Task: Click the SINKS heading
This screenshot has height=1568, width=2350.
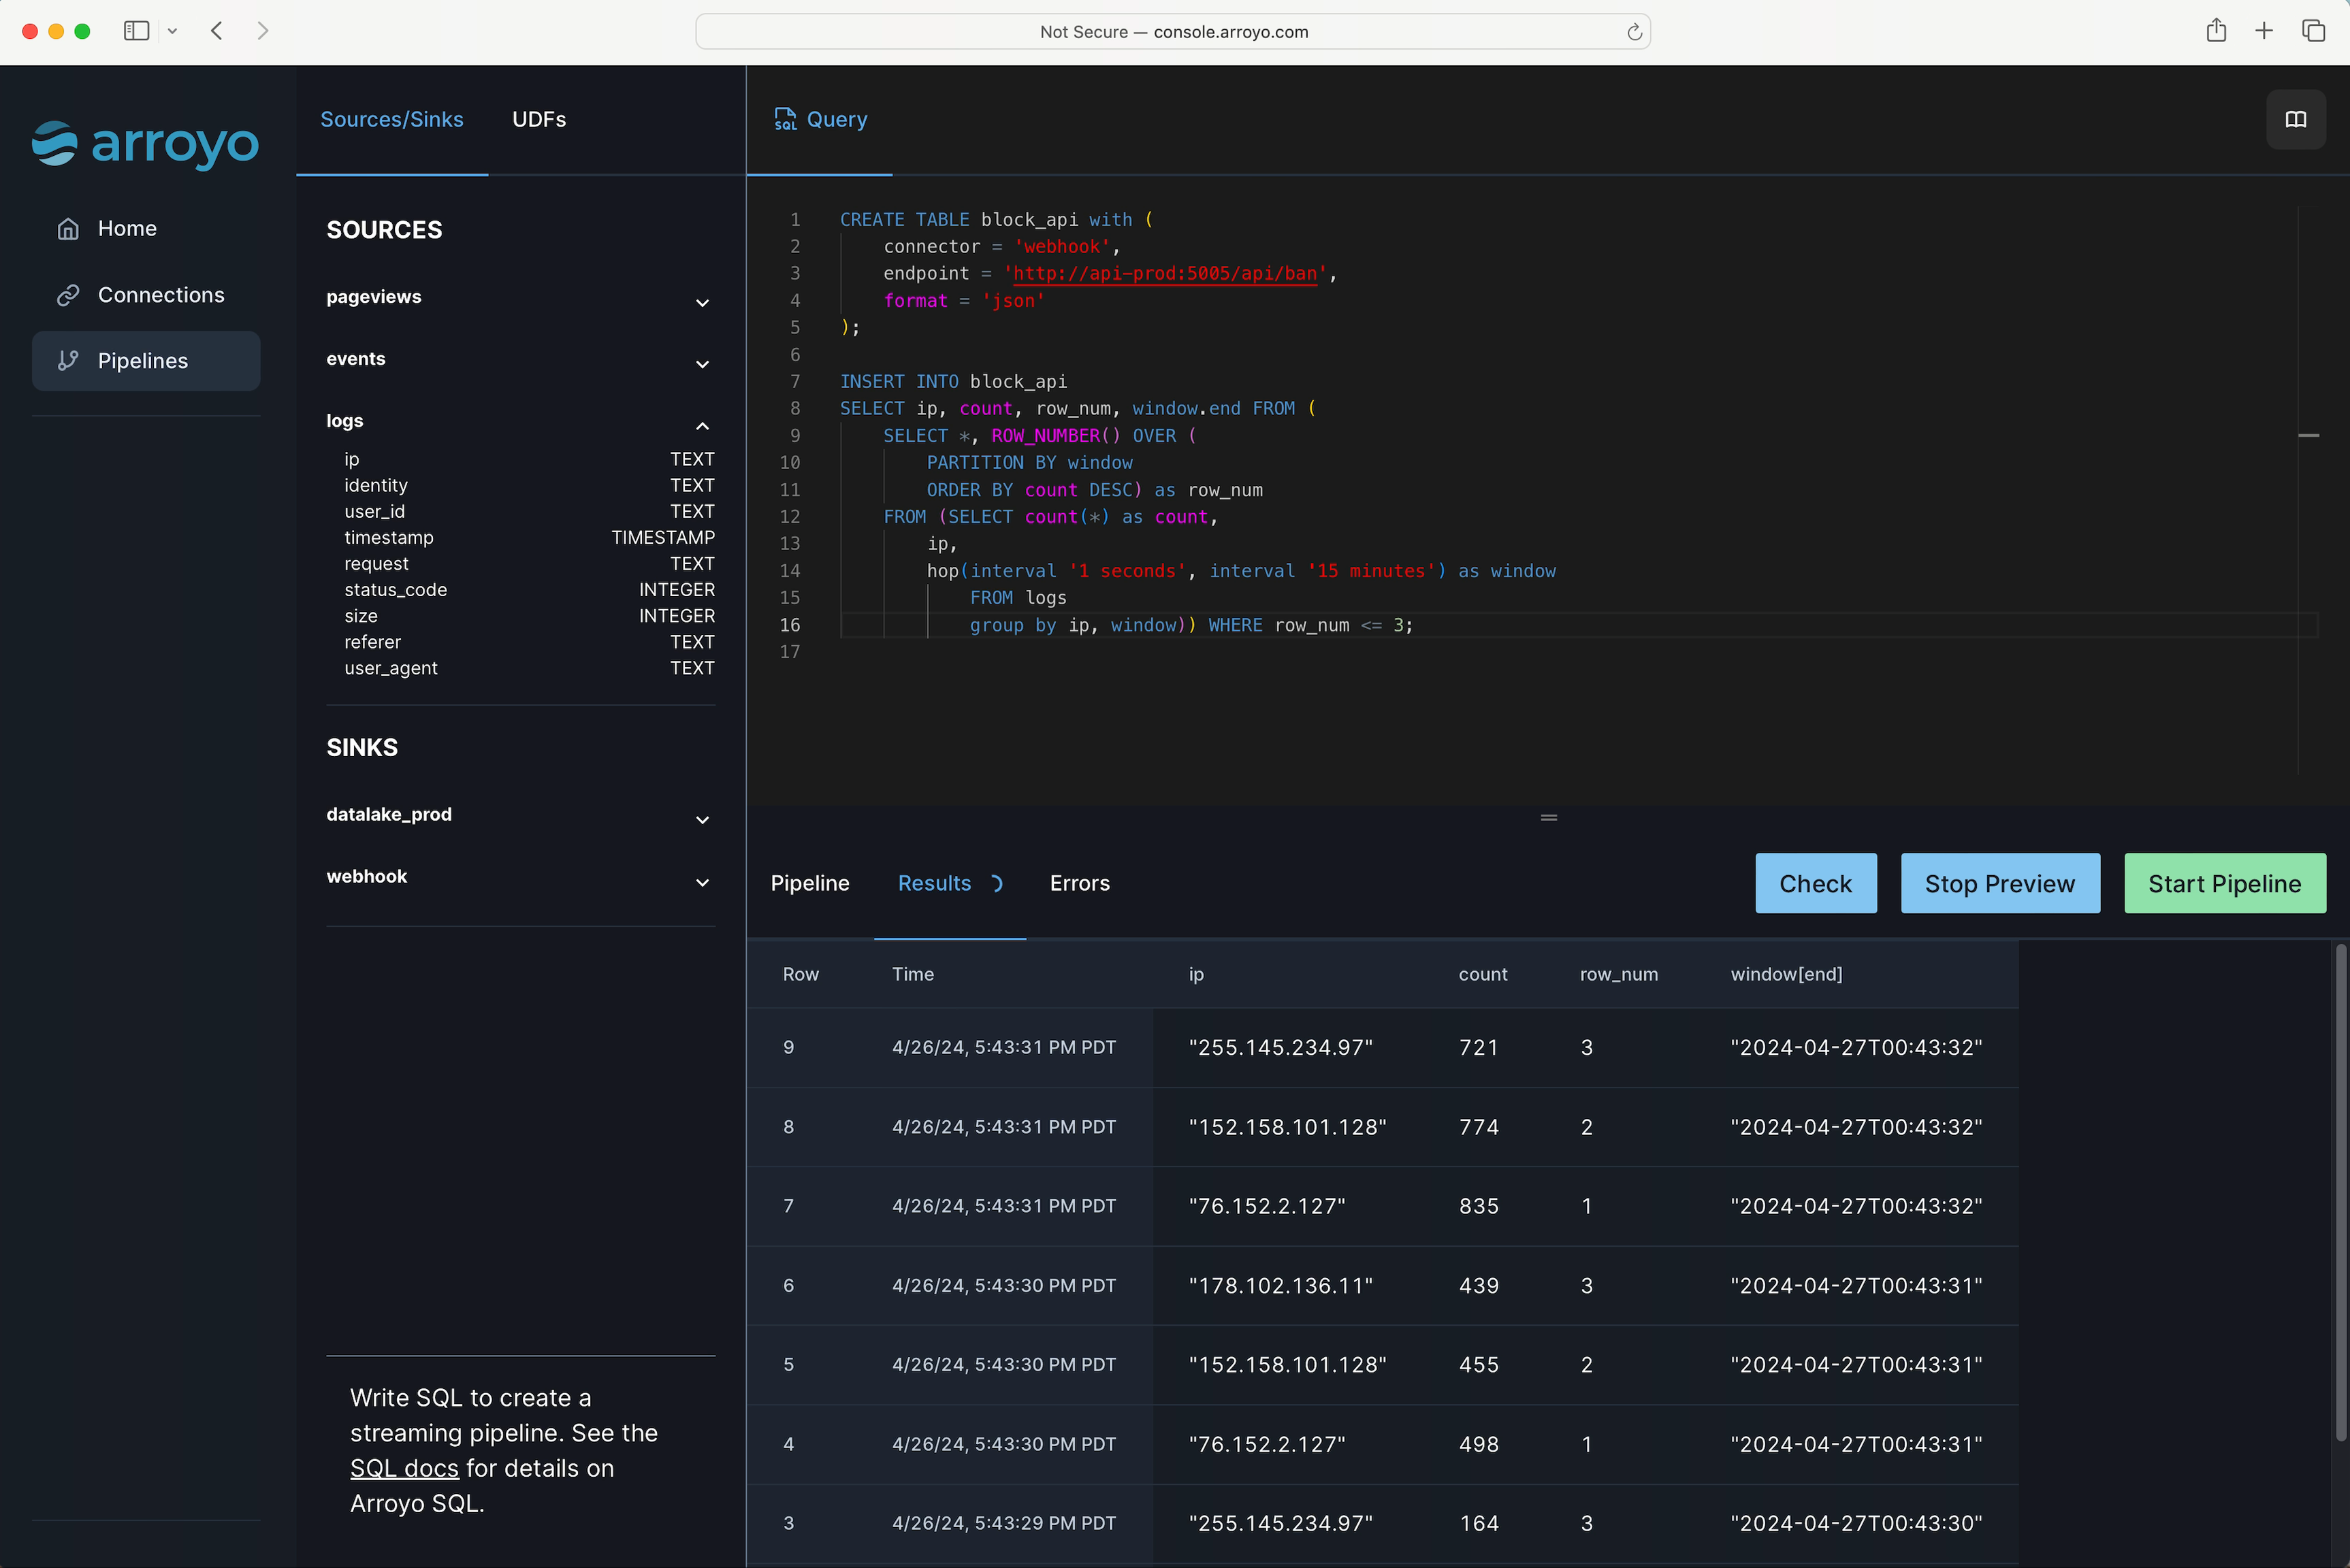Action: click(362, 748)
